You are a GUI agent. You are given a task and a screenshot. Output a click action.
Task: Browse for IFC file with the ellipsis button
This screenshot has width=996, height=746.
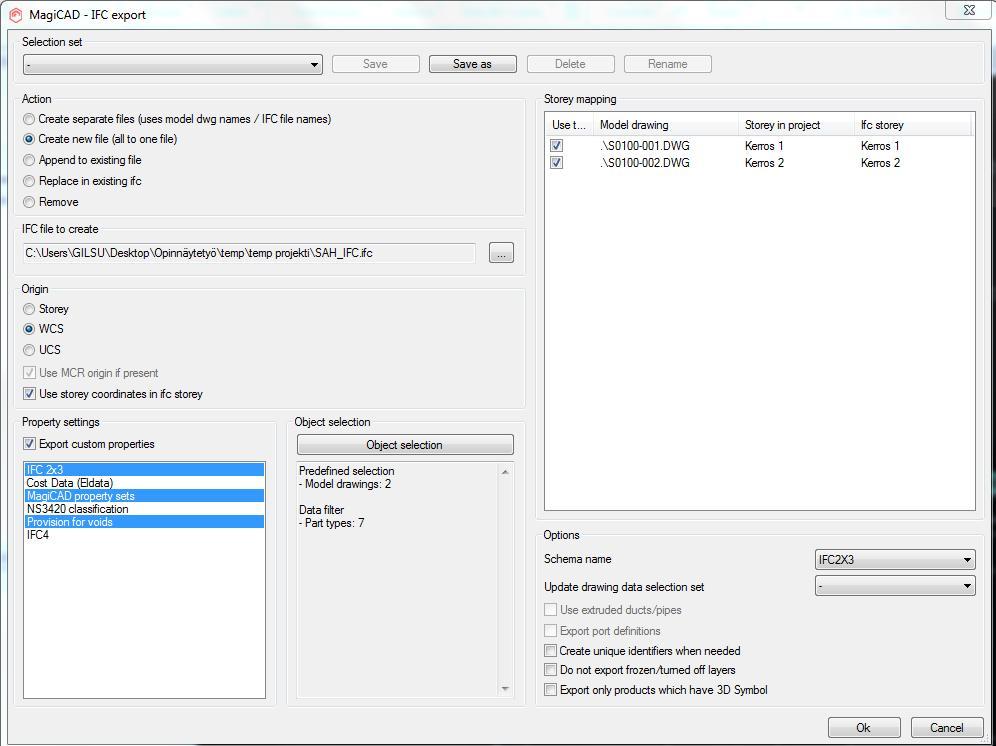click(x=501, y=253)
